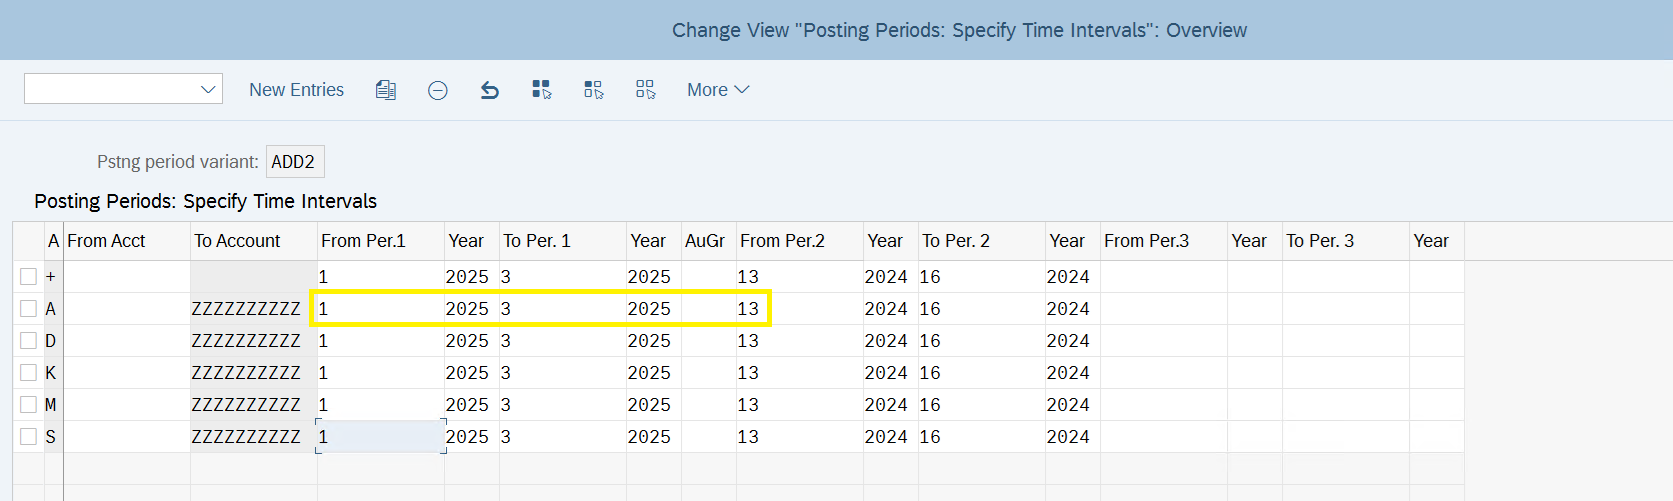Expand the More menu
1673x501 pixels.
click(x=718, y=90)
